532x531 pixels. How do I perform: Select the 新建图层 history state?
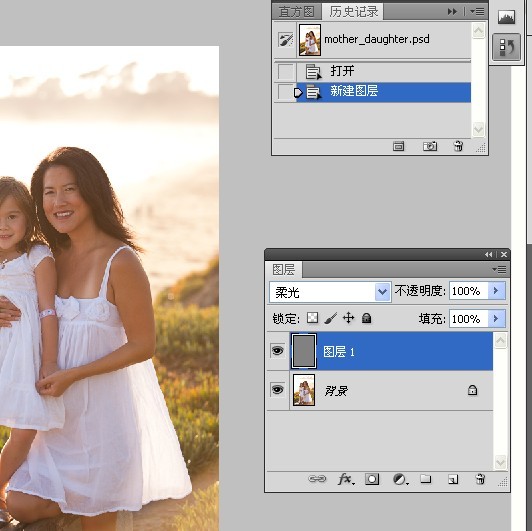coord(384,92)
